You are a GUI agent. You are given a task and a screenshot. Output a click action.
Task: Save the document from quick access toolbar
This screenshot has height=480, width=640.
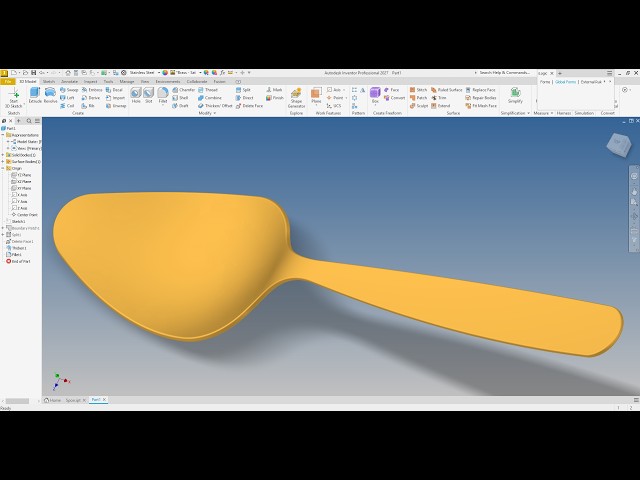(33, 73)
